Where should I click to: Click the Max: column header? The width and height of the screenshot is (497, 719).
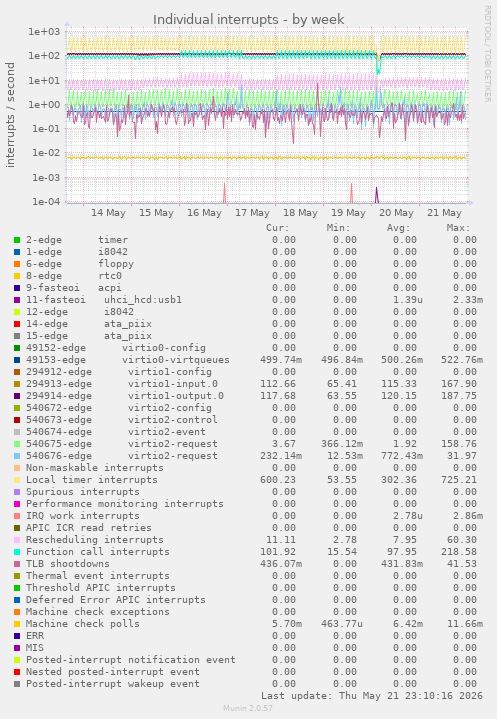pyautogui.click(x=458, y=228)
